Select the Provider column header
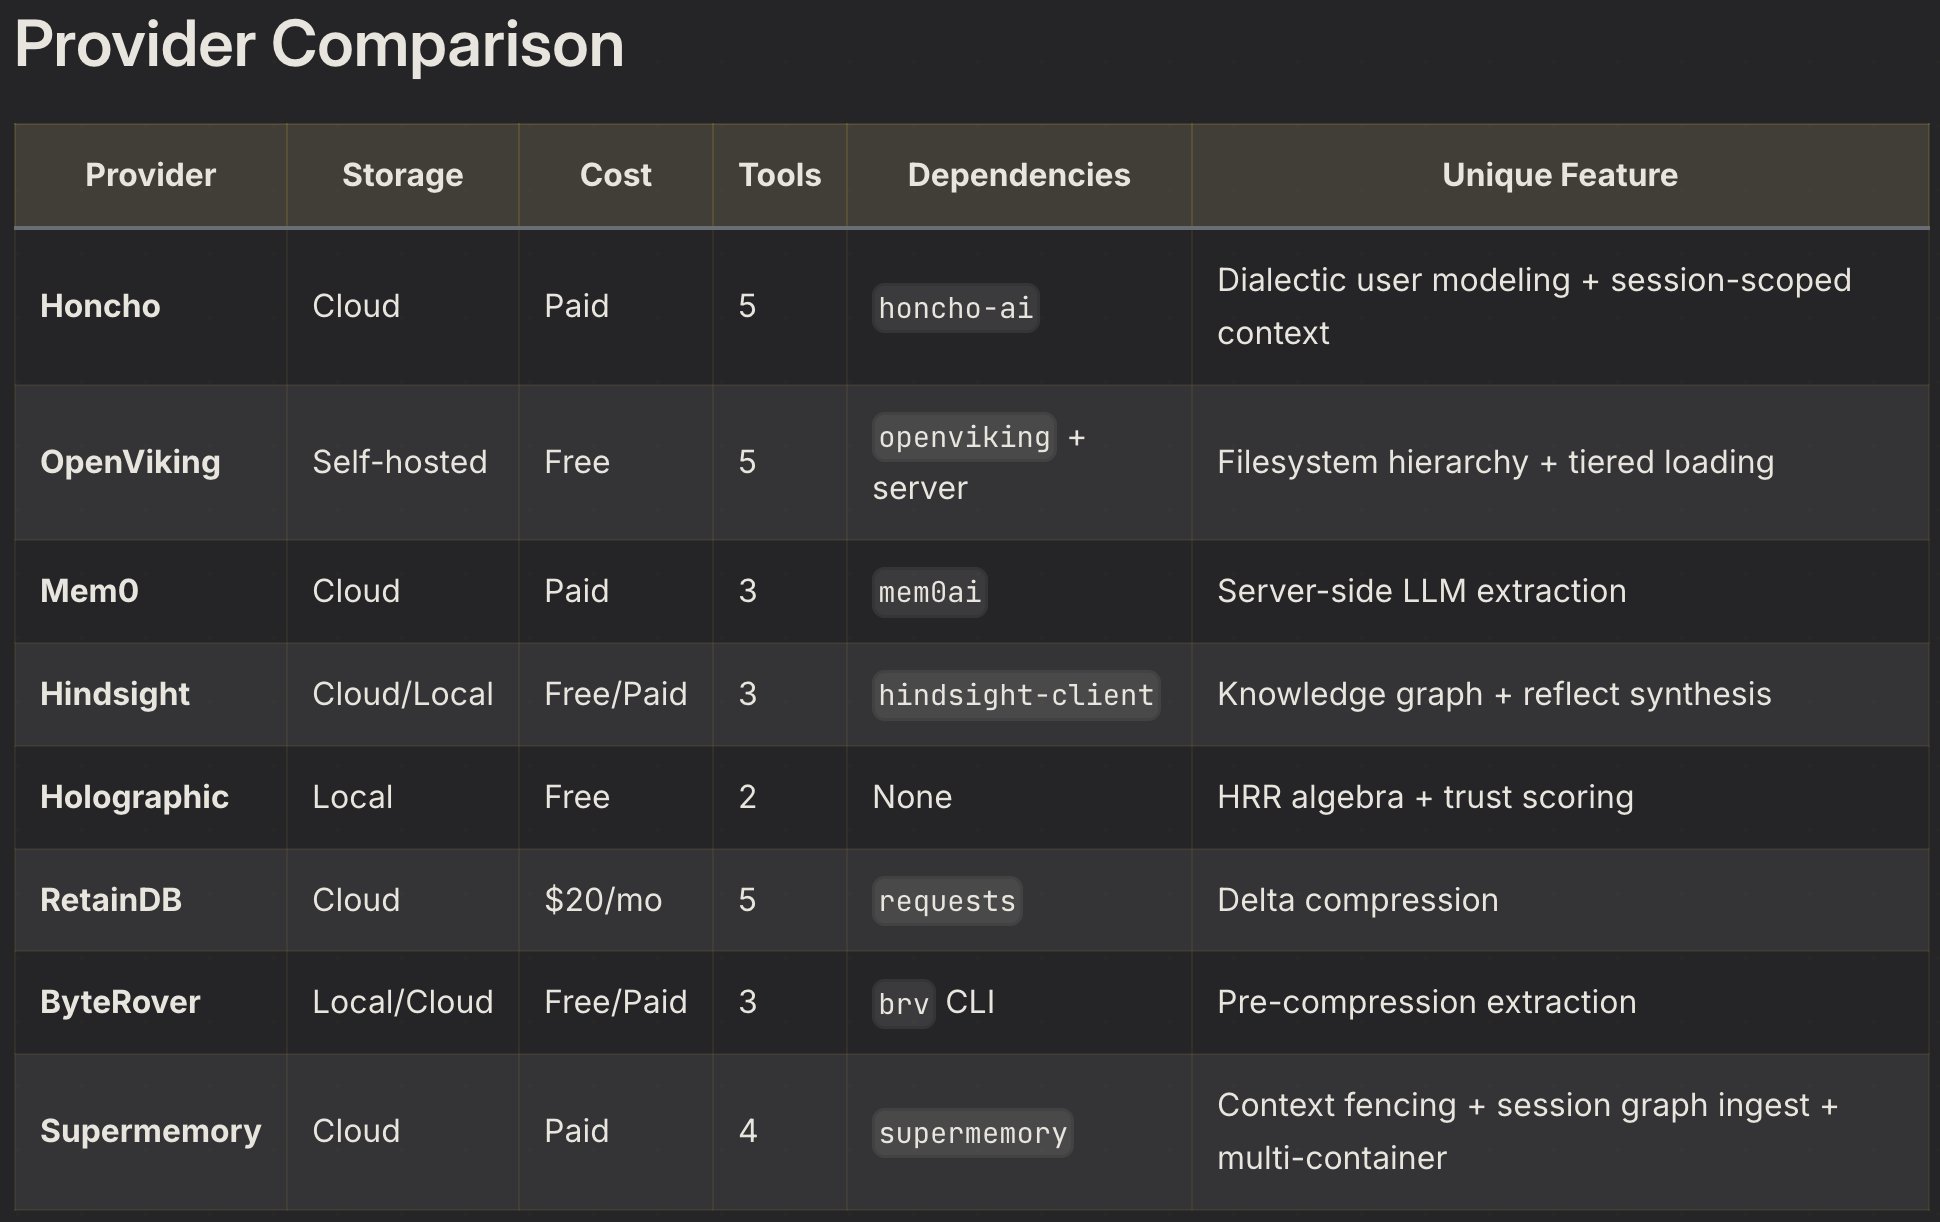 point(151,175)
